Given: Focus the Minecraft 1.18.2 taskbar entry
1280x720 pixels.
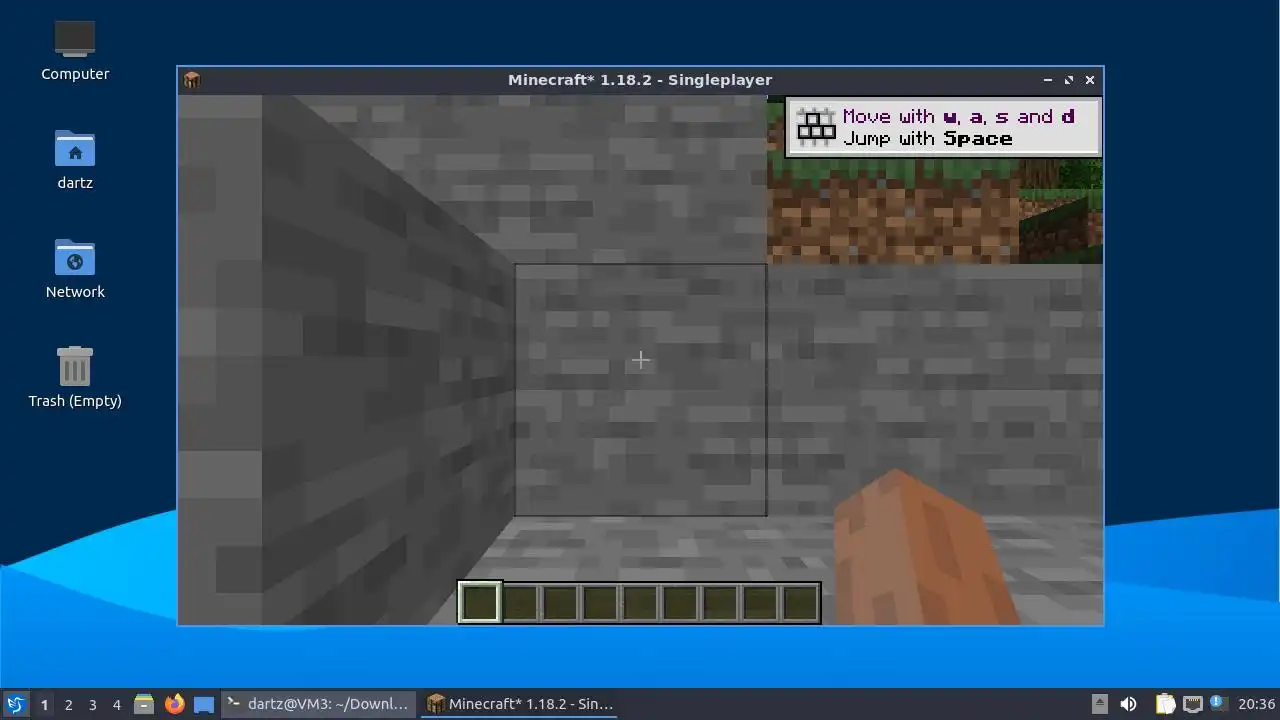Looking at the screenshot, I should tap(520, 704).
